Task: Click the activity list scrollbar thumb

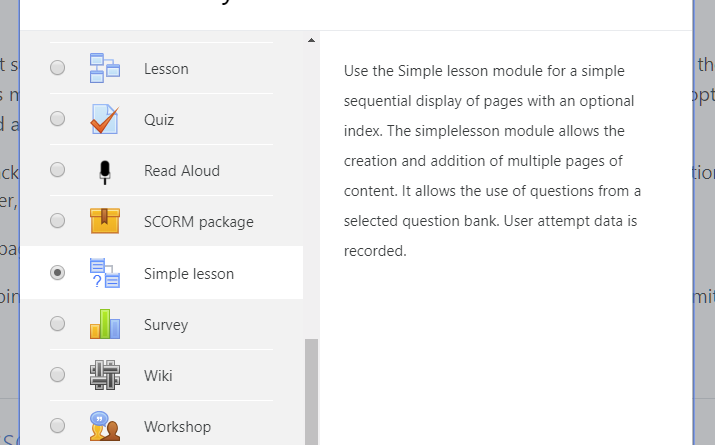Action: pos(311,392)
